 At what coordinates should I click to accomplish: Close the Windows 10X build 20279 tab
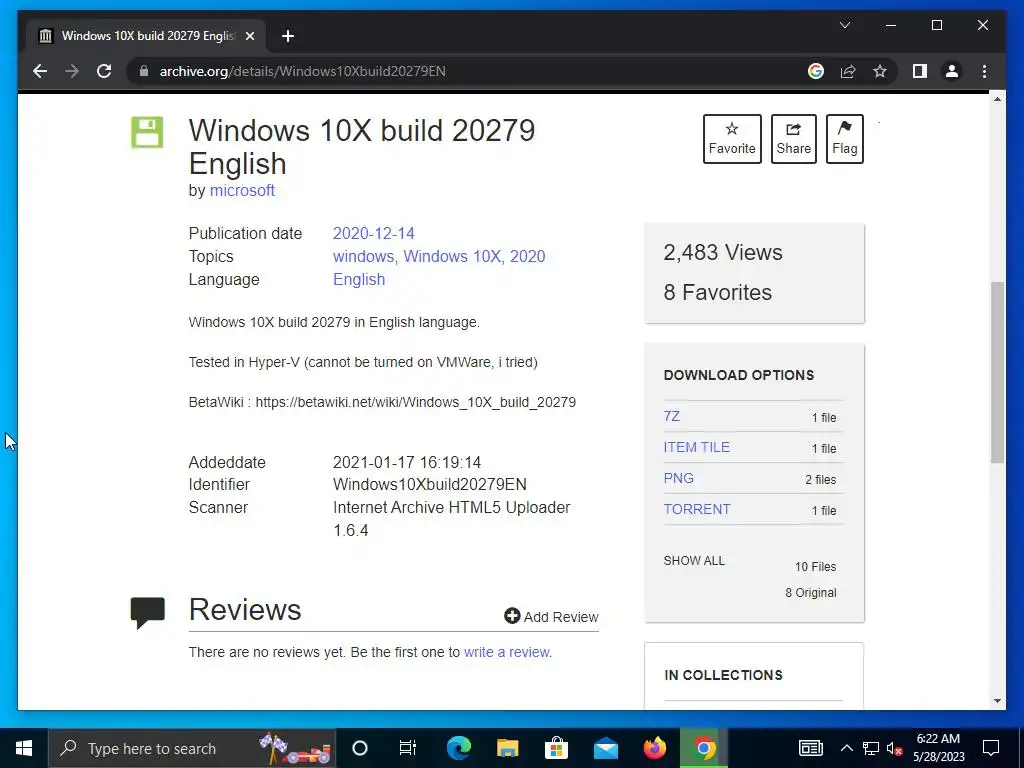(249, 36)
